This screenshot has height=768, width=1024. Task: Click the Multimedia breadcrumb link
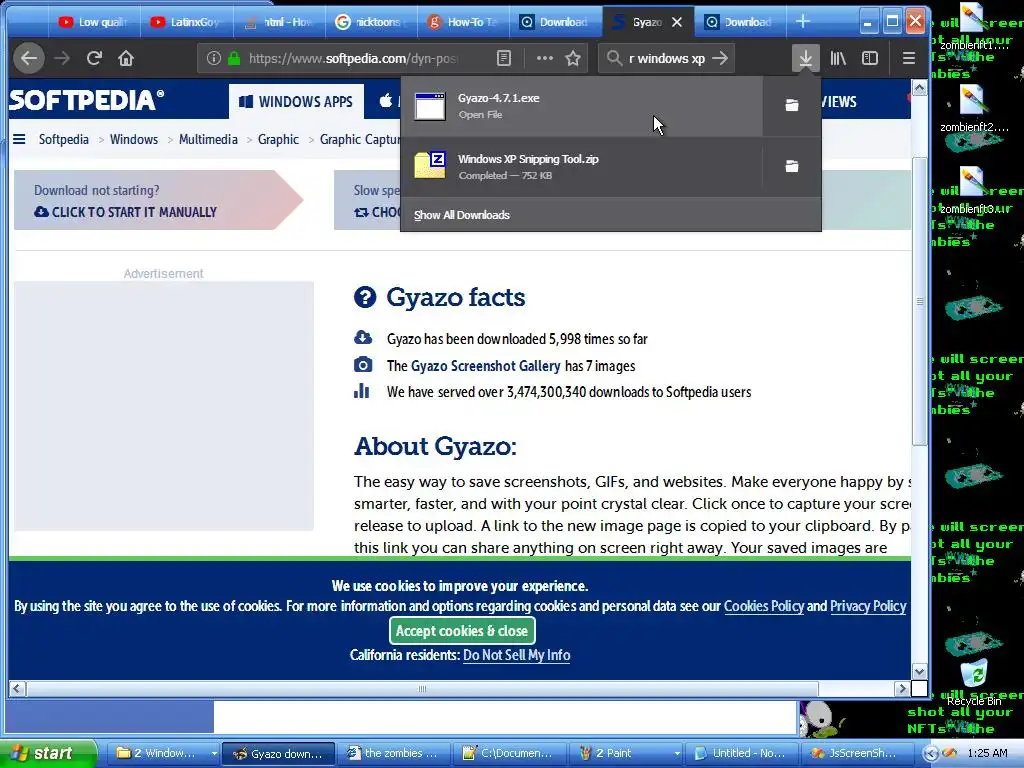tap(208, 139)
